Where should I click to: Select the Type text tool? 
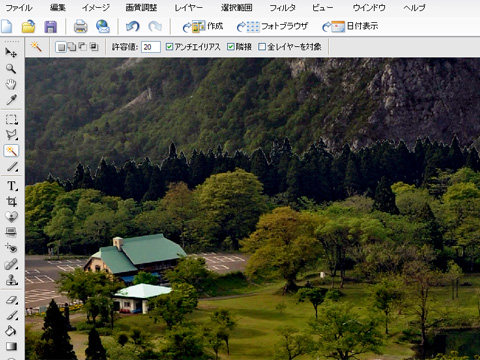click(x=12, y=186)
